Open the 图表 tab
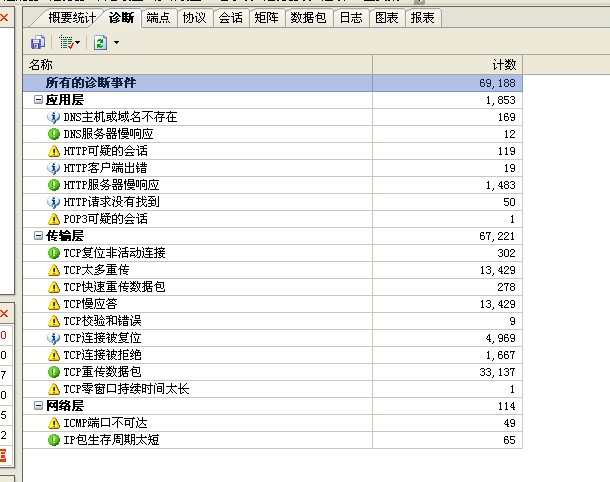The width and height of the screenshot is (610, 482). (x=387, y=18)
